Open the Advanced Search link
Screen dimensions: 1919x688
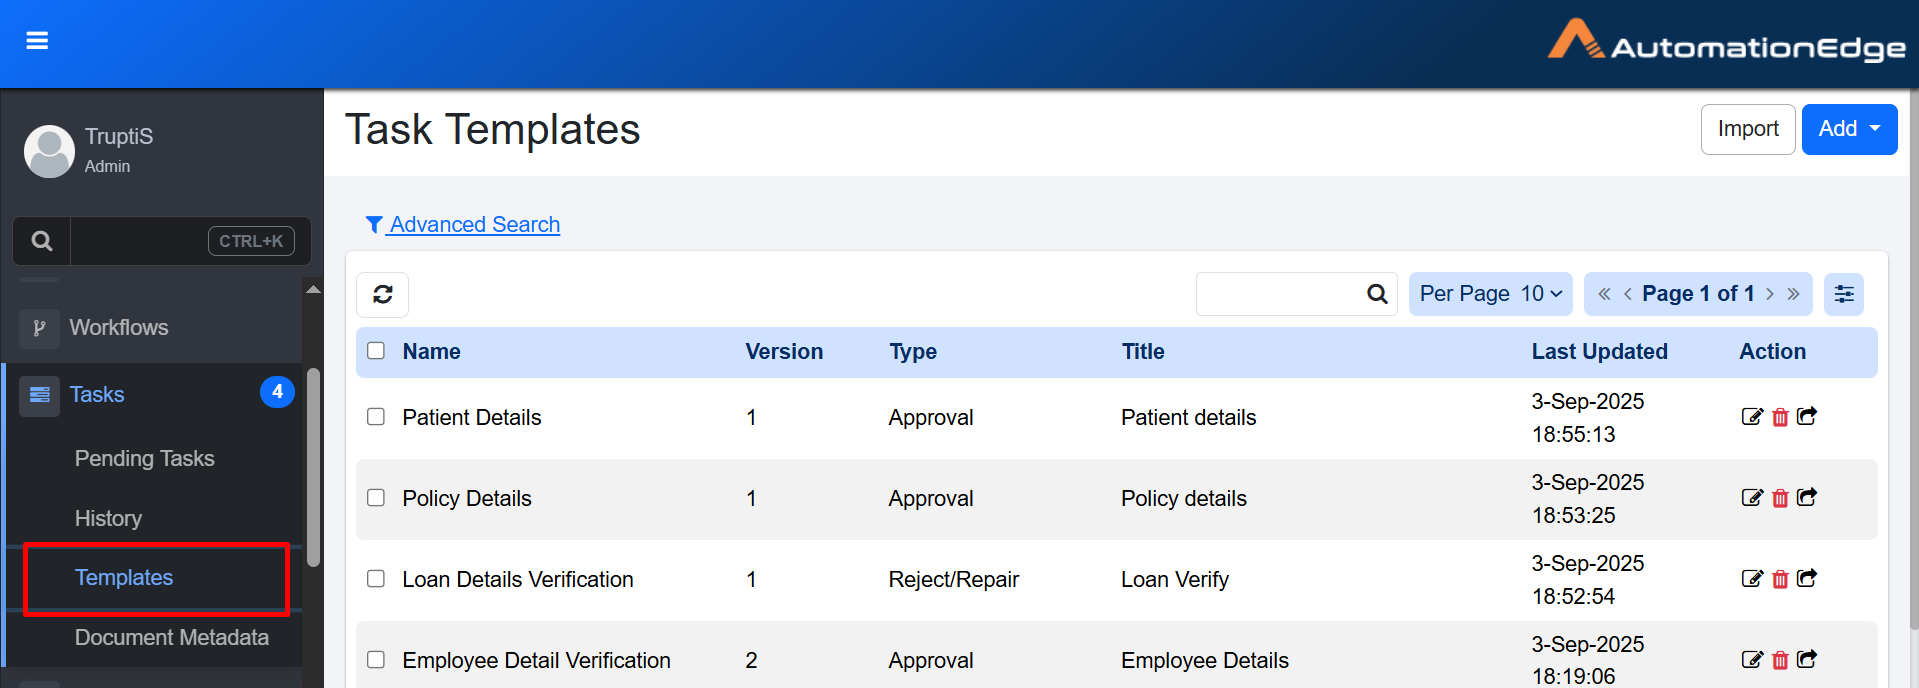point(475,225)
